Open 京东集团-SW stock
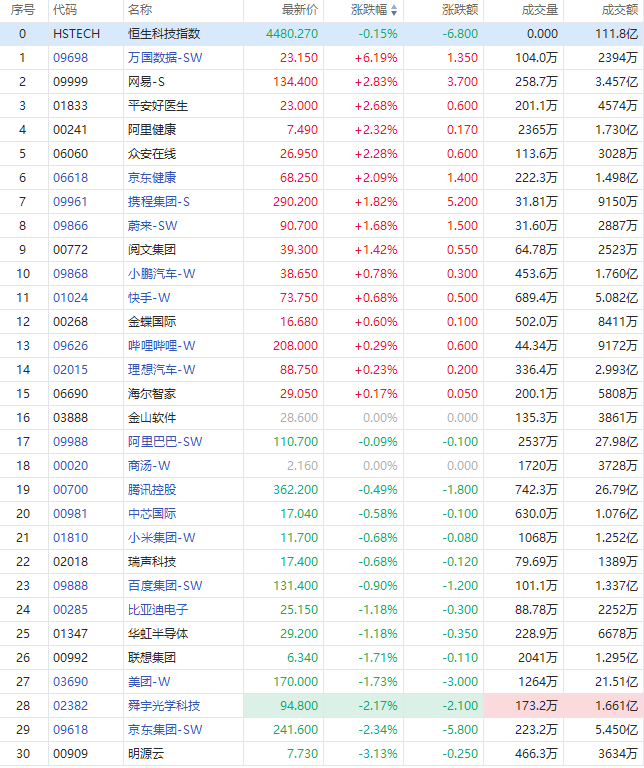The height and width of the screenshot is (768, 644). coord(165,730)
